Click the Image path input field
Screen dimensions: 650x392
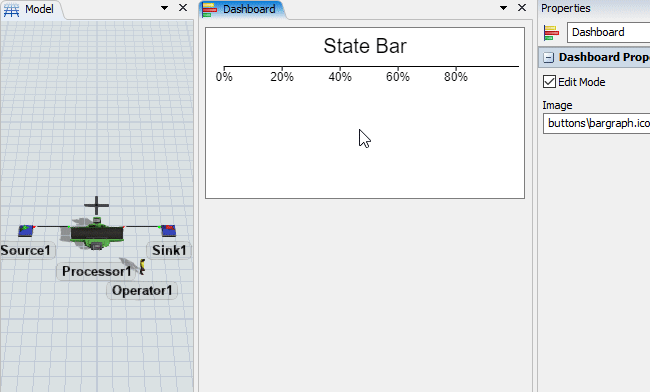pos(597,123)
